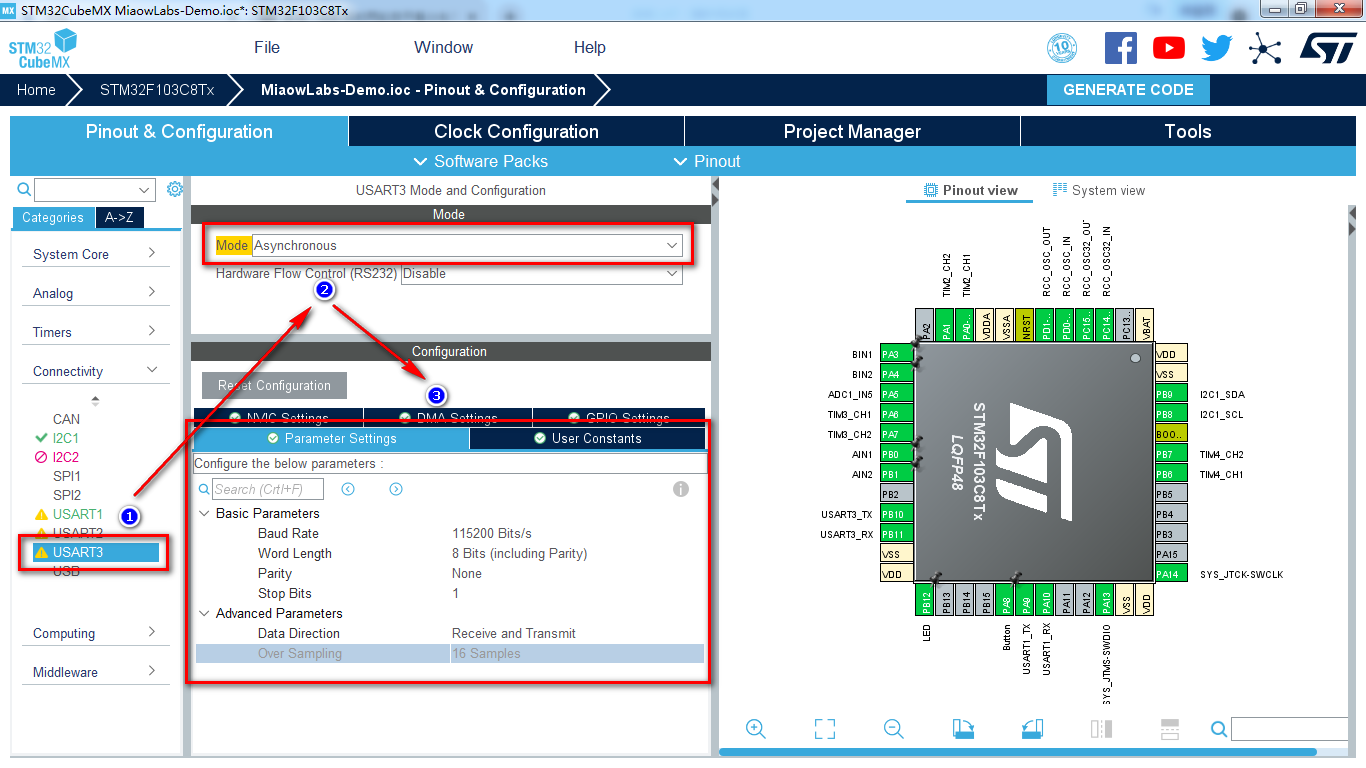The width and height of the screenshot is (1366, 768).
Task: Collapse the Connectivity category
Action: click(x=95, y=371)
